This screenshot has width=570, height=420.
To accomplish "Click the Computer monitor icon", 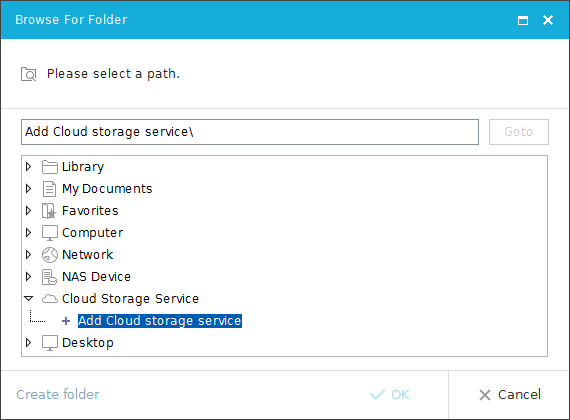I will coord(49,233).
